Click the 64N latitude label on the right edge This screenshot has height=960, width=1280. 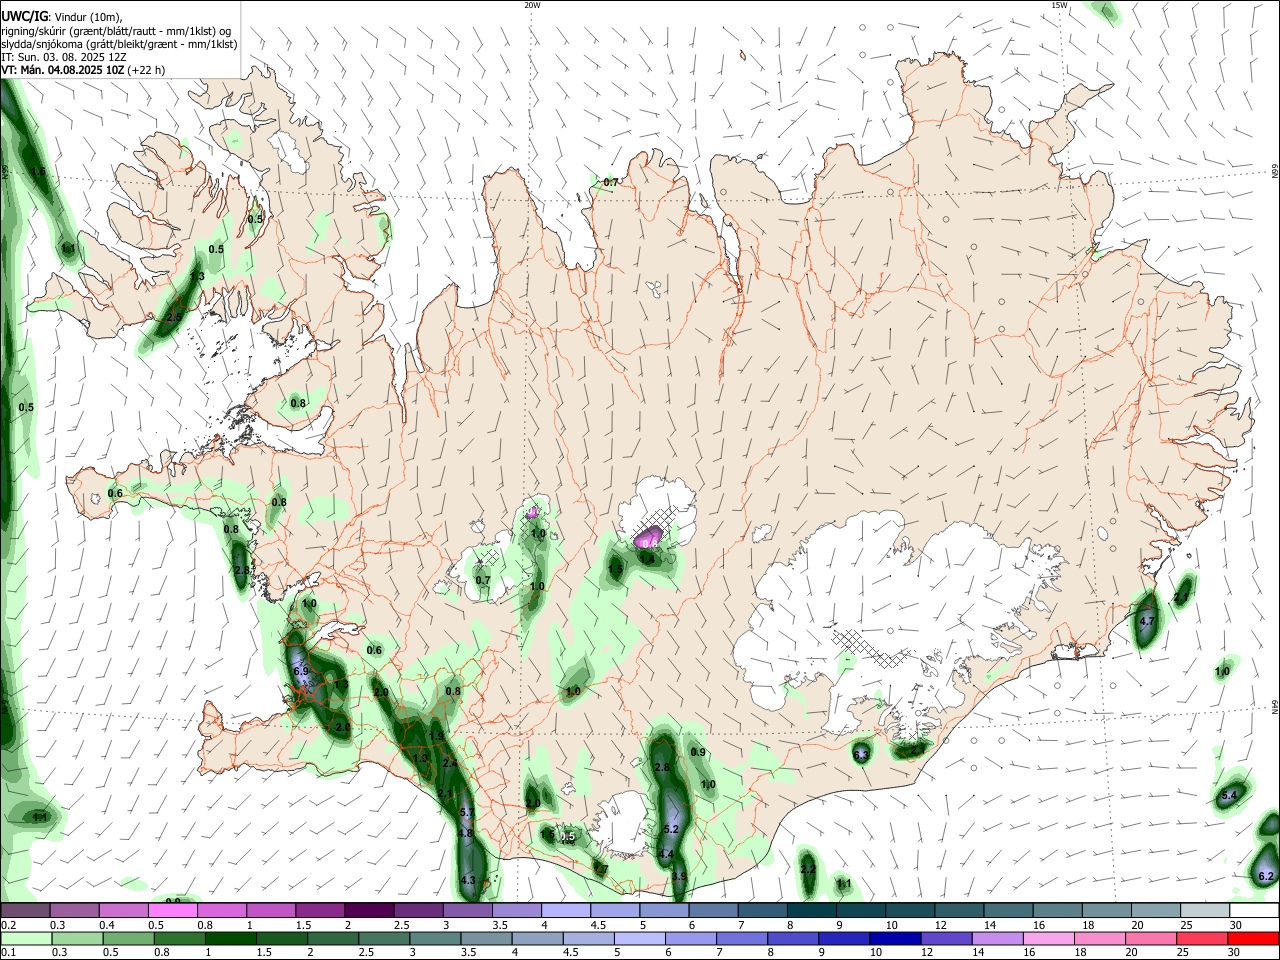click(x=1275, y=707)
